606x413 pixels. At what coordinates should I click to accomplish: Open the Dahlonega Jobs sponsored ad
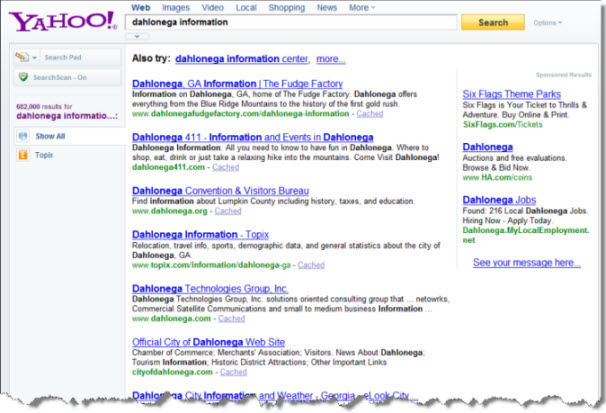[499, 200]
